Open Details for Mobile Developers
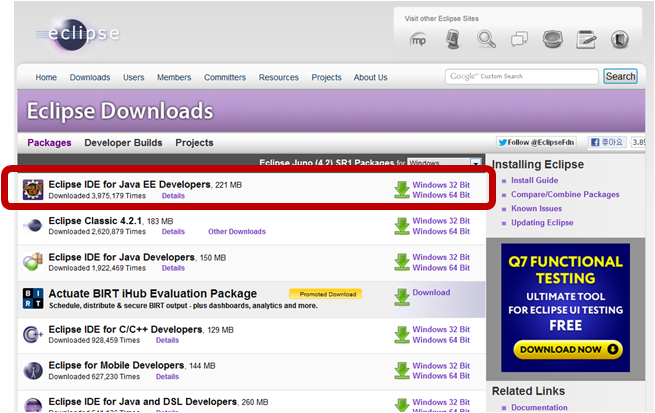Screen dimensions: 655x413 coord(167,377)
